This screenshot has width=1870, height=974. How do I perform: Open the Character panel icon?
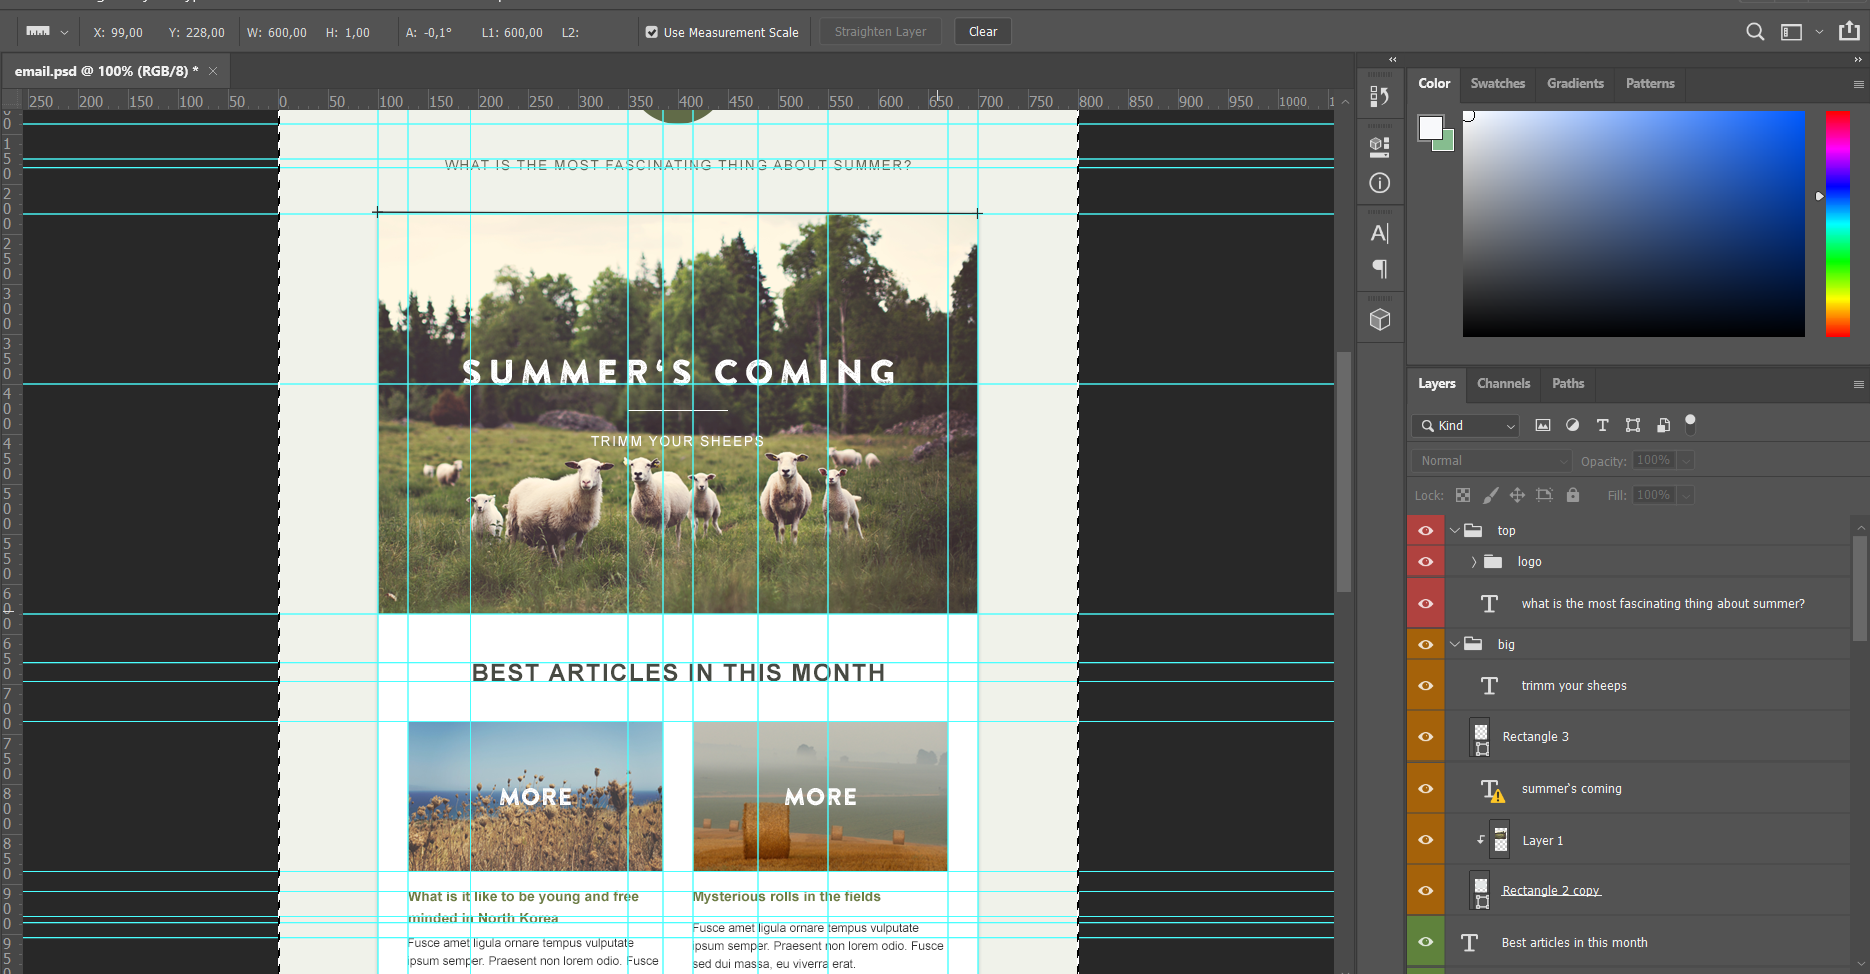pos(1379,233)
